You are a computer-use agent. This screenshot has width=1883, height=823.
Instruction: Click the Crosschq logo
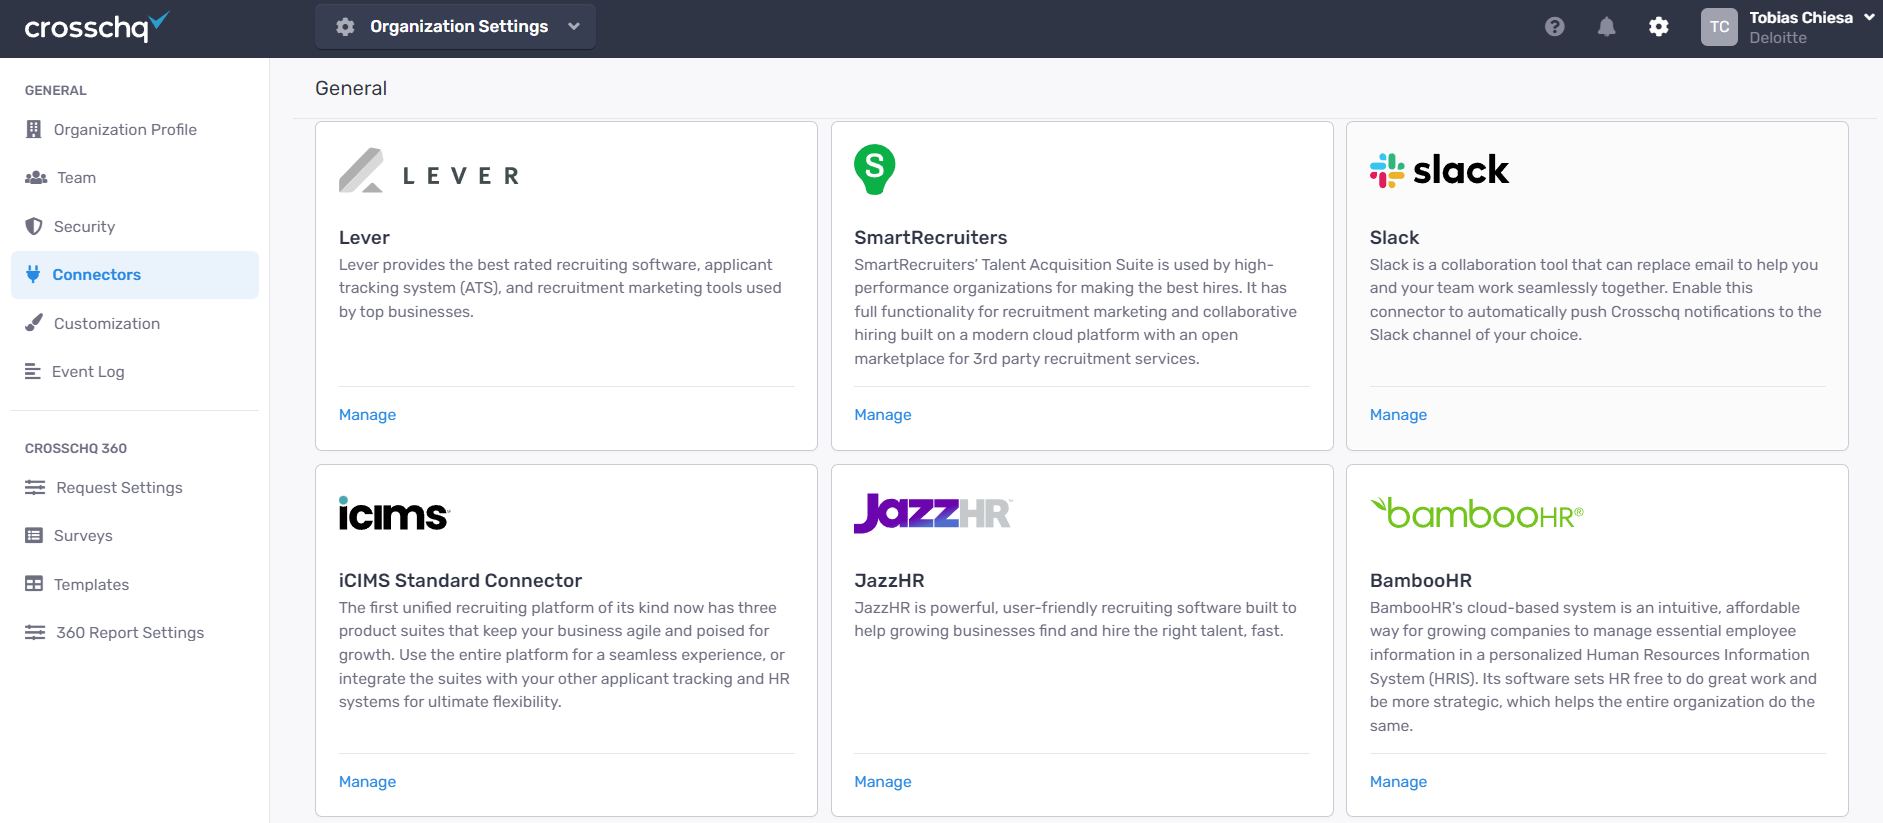tap(97, 27)
